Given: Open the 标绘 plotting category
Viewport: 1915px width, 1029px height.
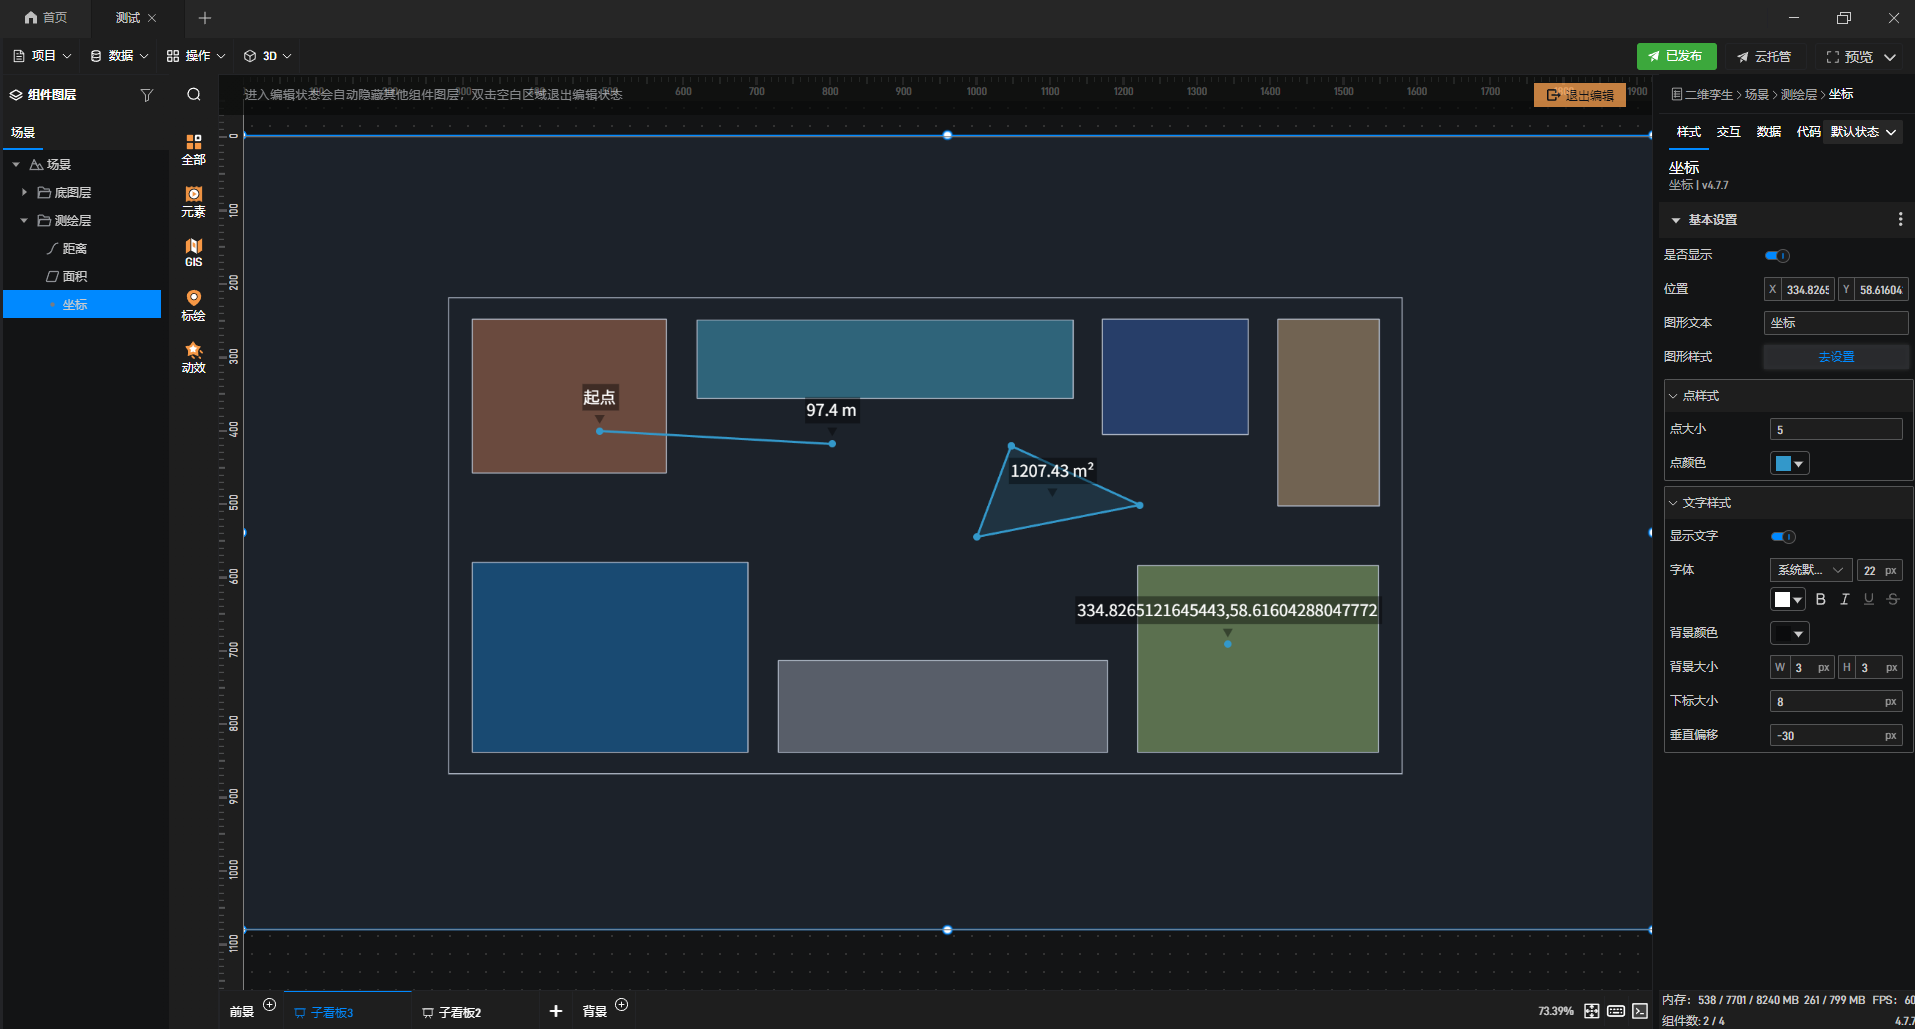Looking at the screenshot, I should [193, 306].
